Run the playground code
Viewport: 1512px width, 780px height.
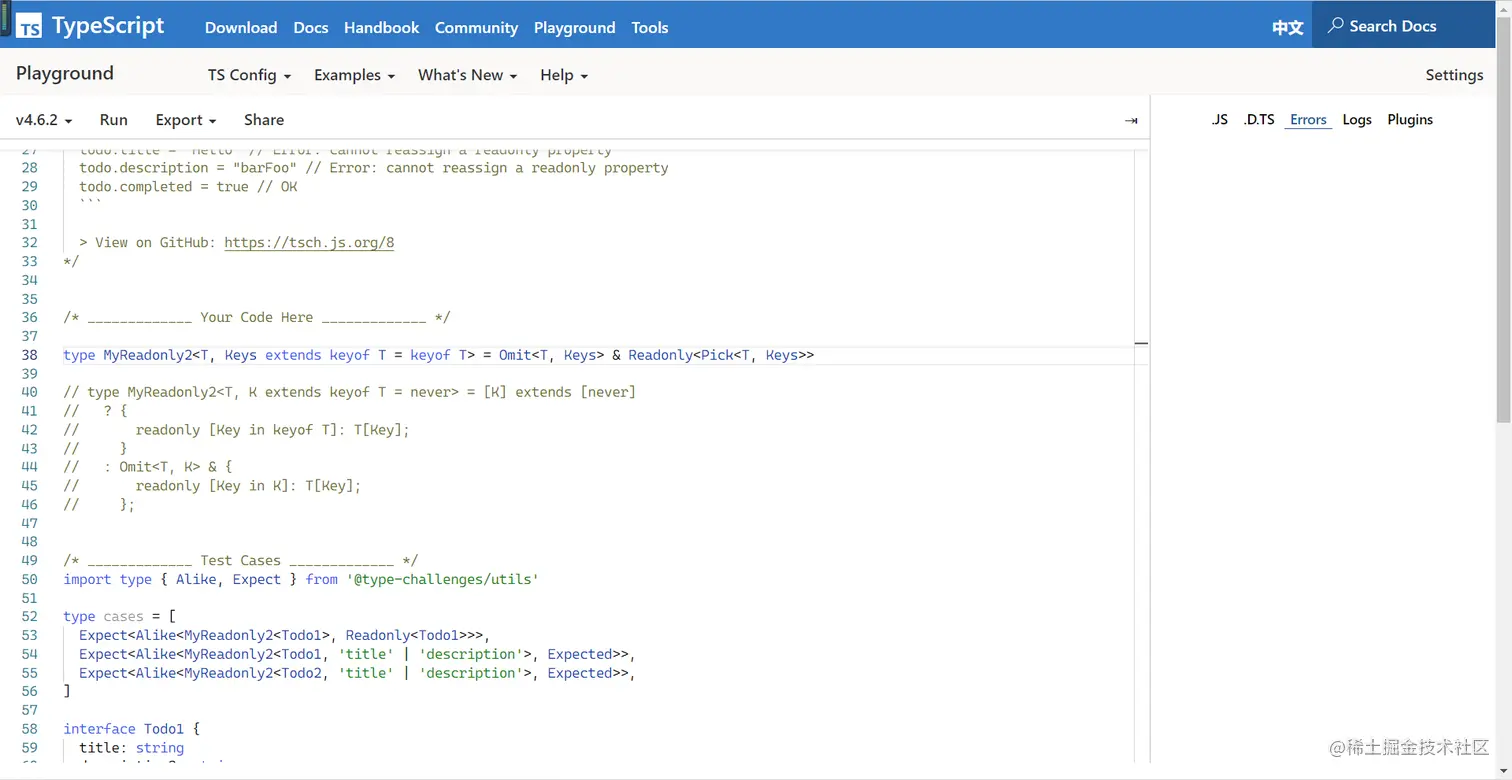pos(114,120)
